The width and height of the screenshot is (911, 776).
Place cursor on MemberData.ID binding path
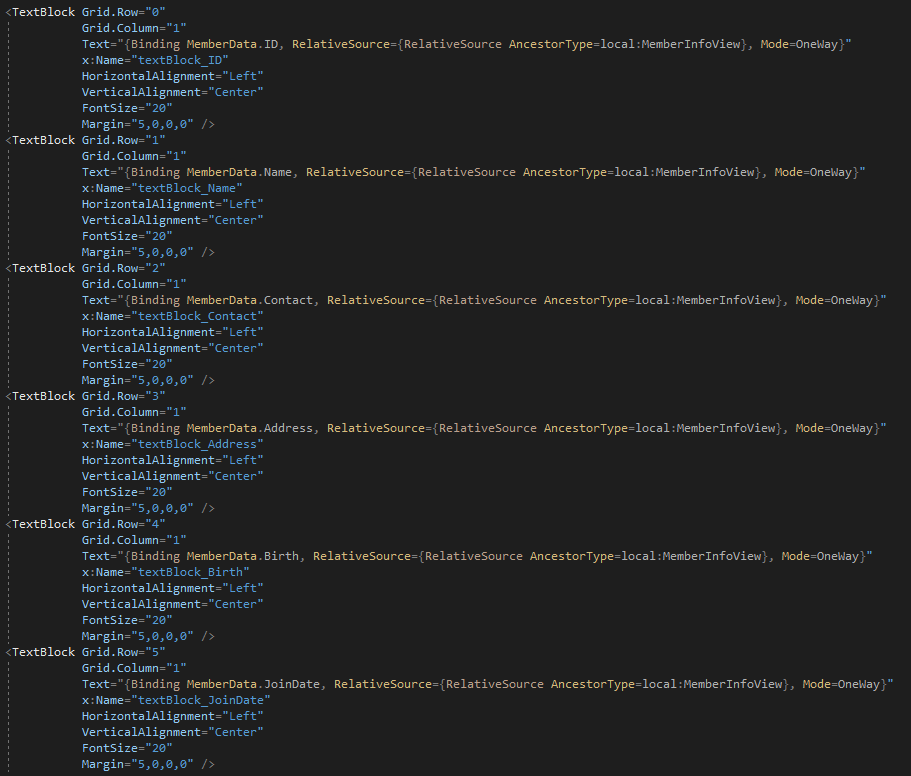pos(232,44)
